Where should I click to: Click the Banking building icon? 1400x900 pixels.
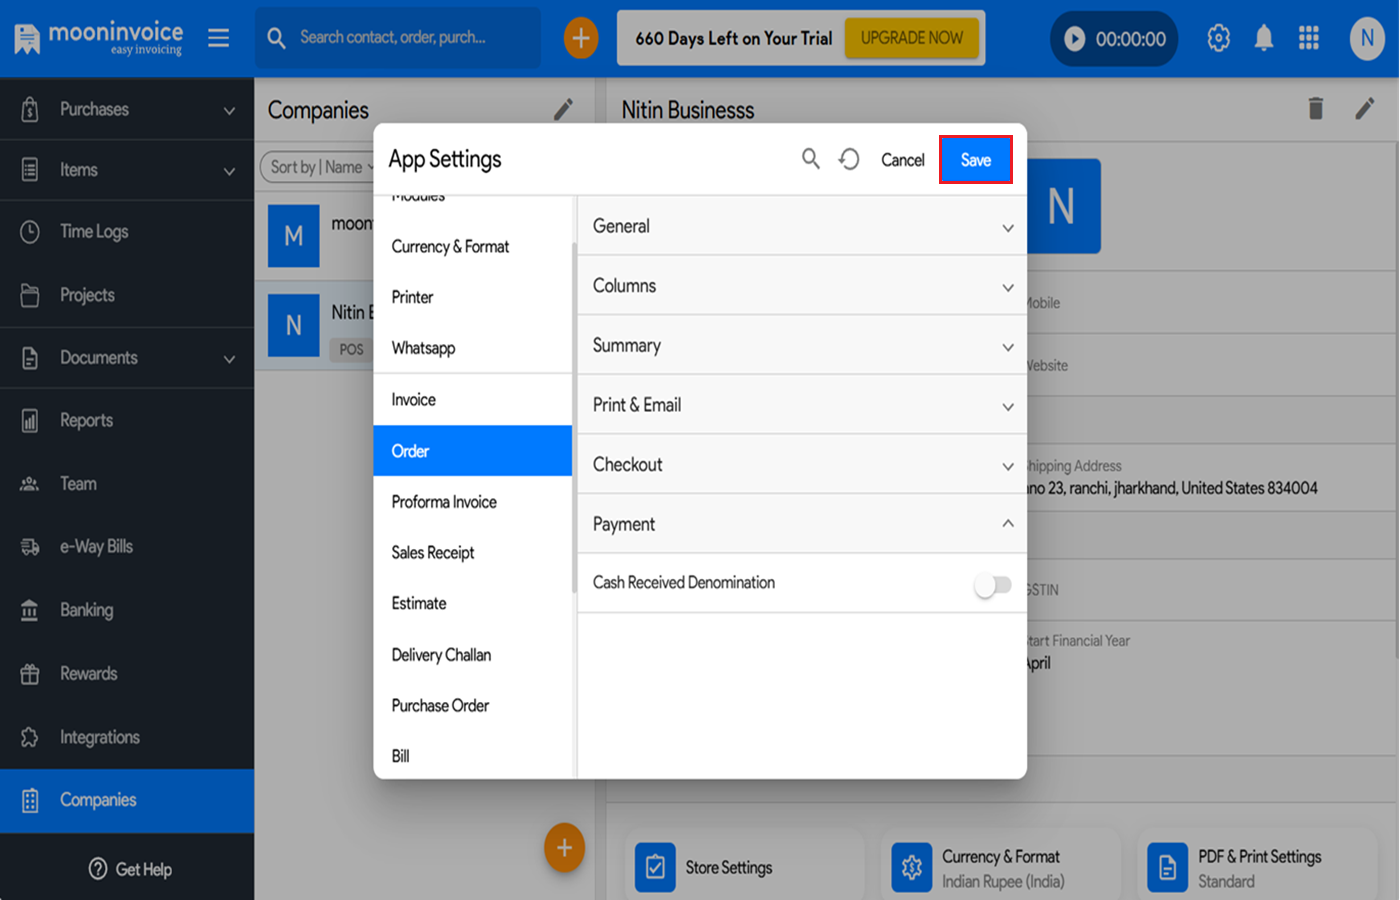click(x=30, y=610)
